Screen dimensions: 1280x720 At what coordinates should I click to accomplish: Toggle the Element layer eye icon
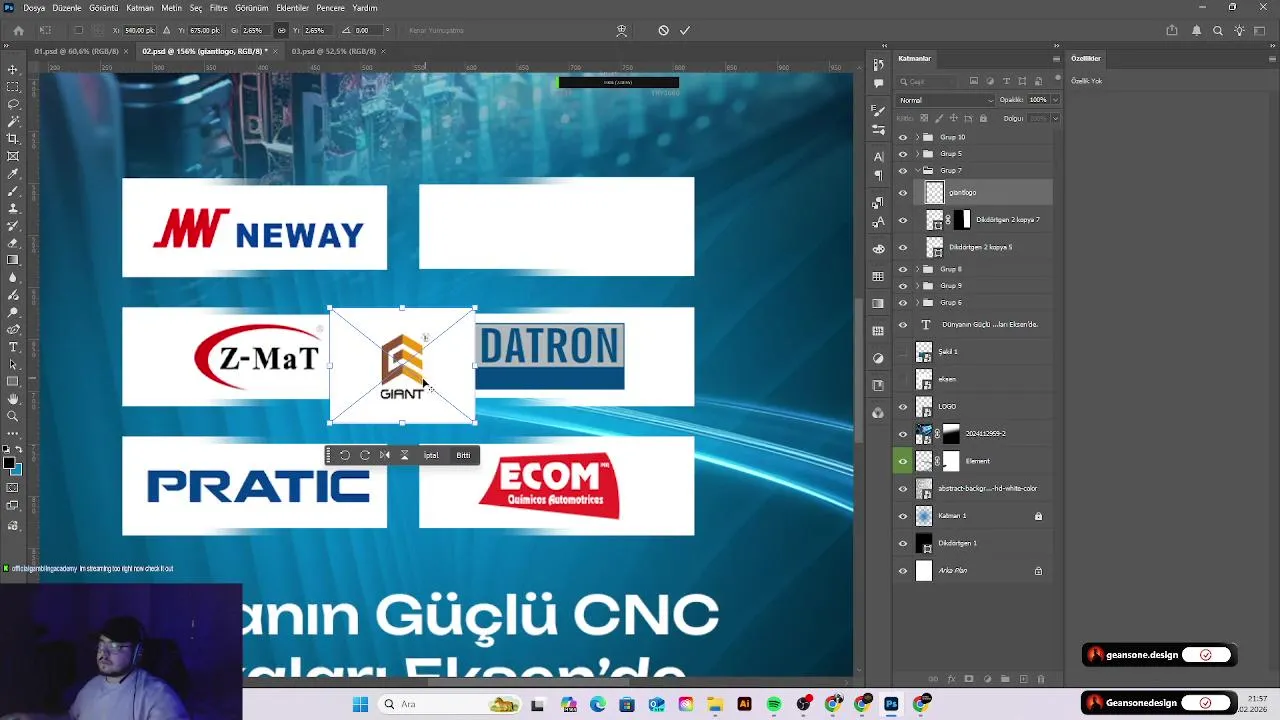[903, 461]
